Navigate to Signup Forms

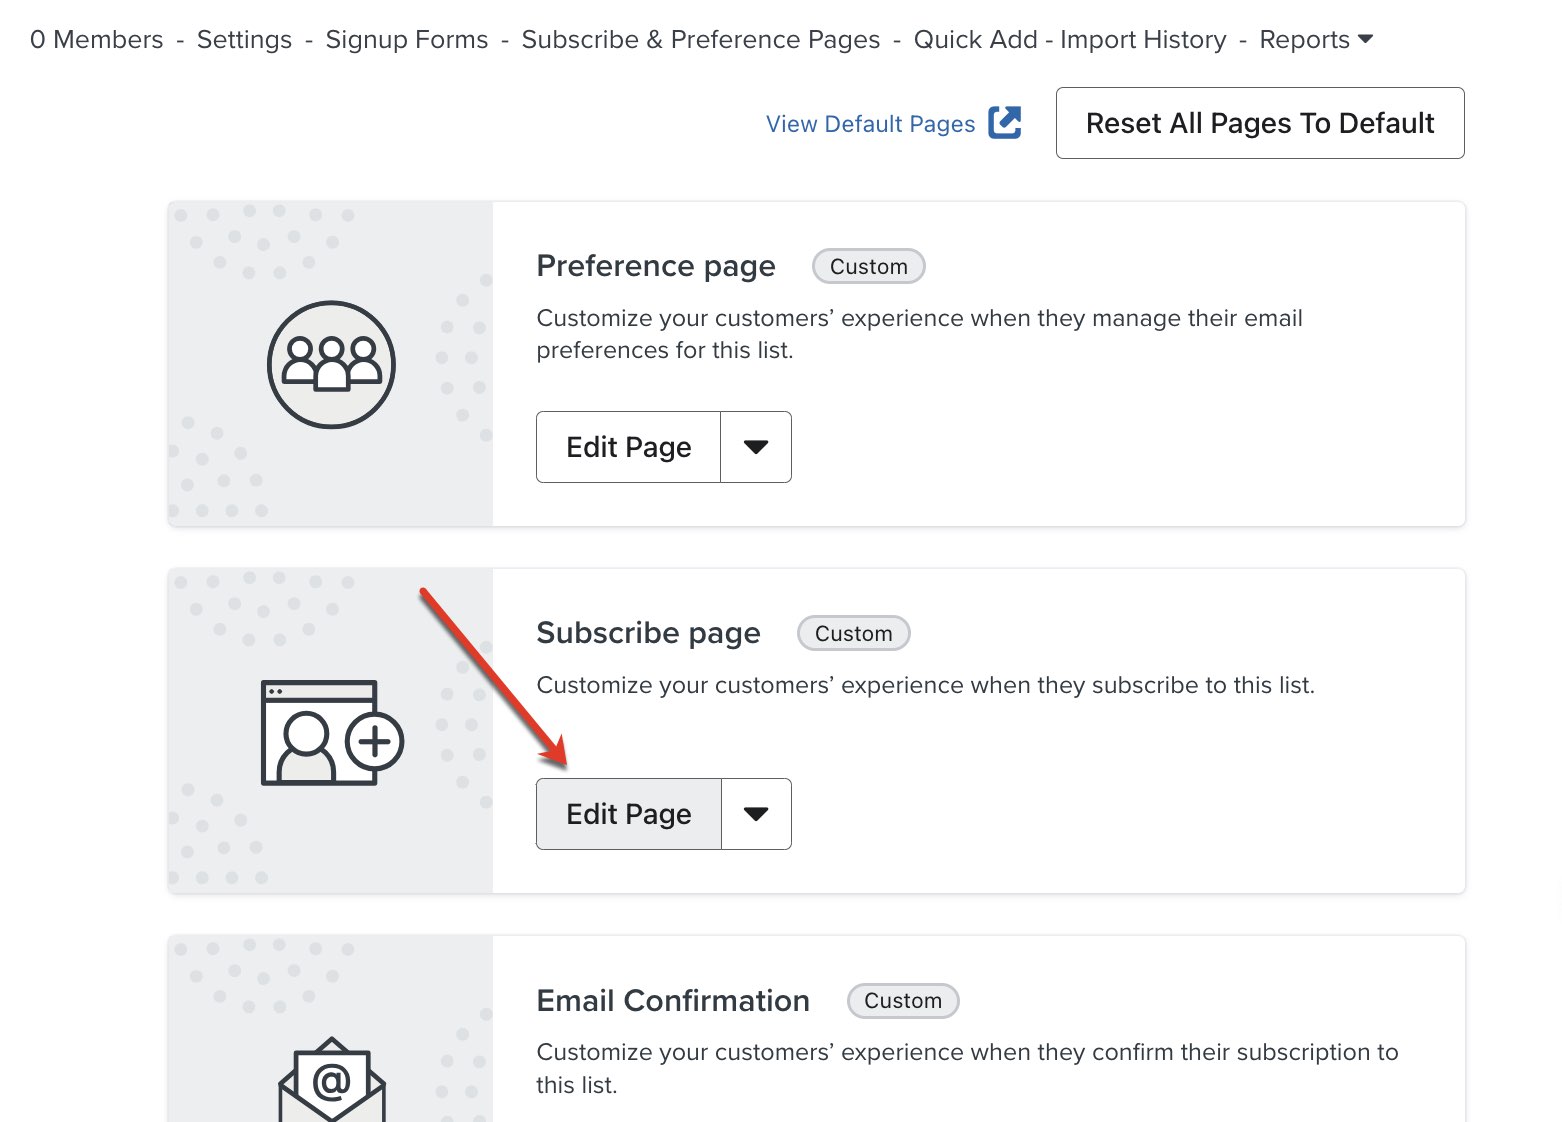[406, 40]
